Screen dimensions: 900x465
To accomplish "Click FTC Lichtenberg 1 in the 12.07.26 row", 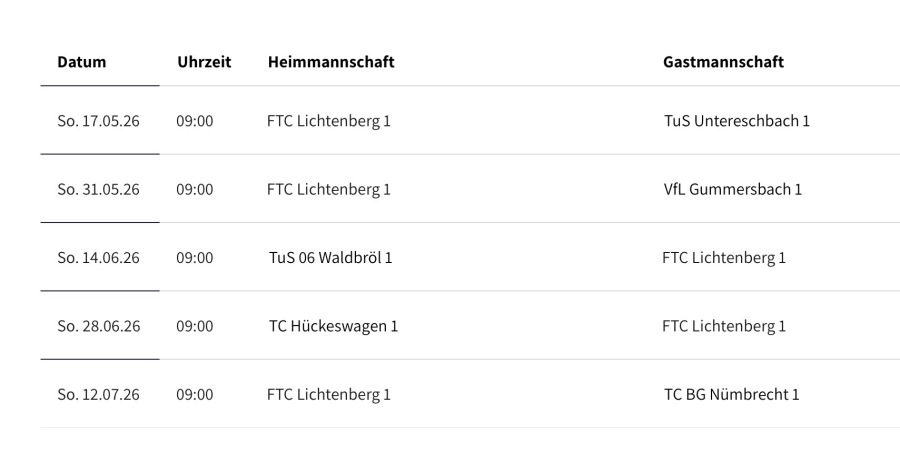I will tap(329, 395).
